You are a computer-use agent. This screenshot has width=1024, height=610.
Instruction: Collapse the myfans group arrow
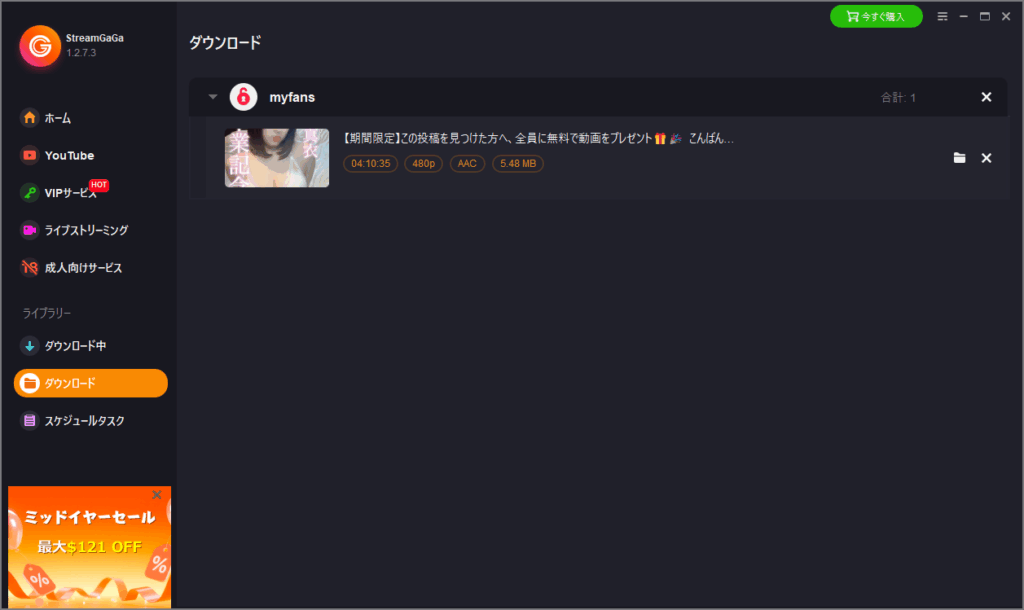(213, 97)
